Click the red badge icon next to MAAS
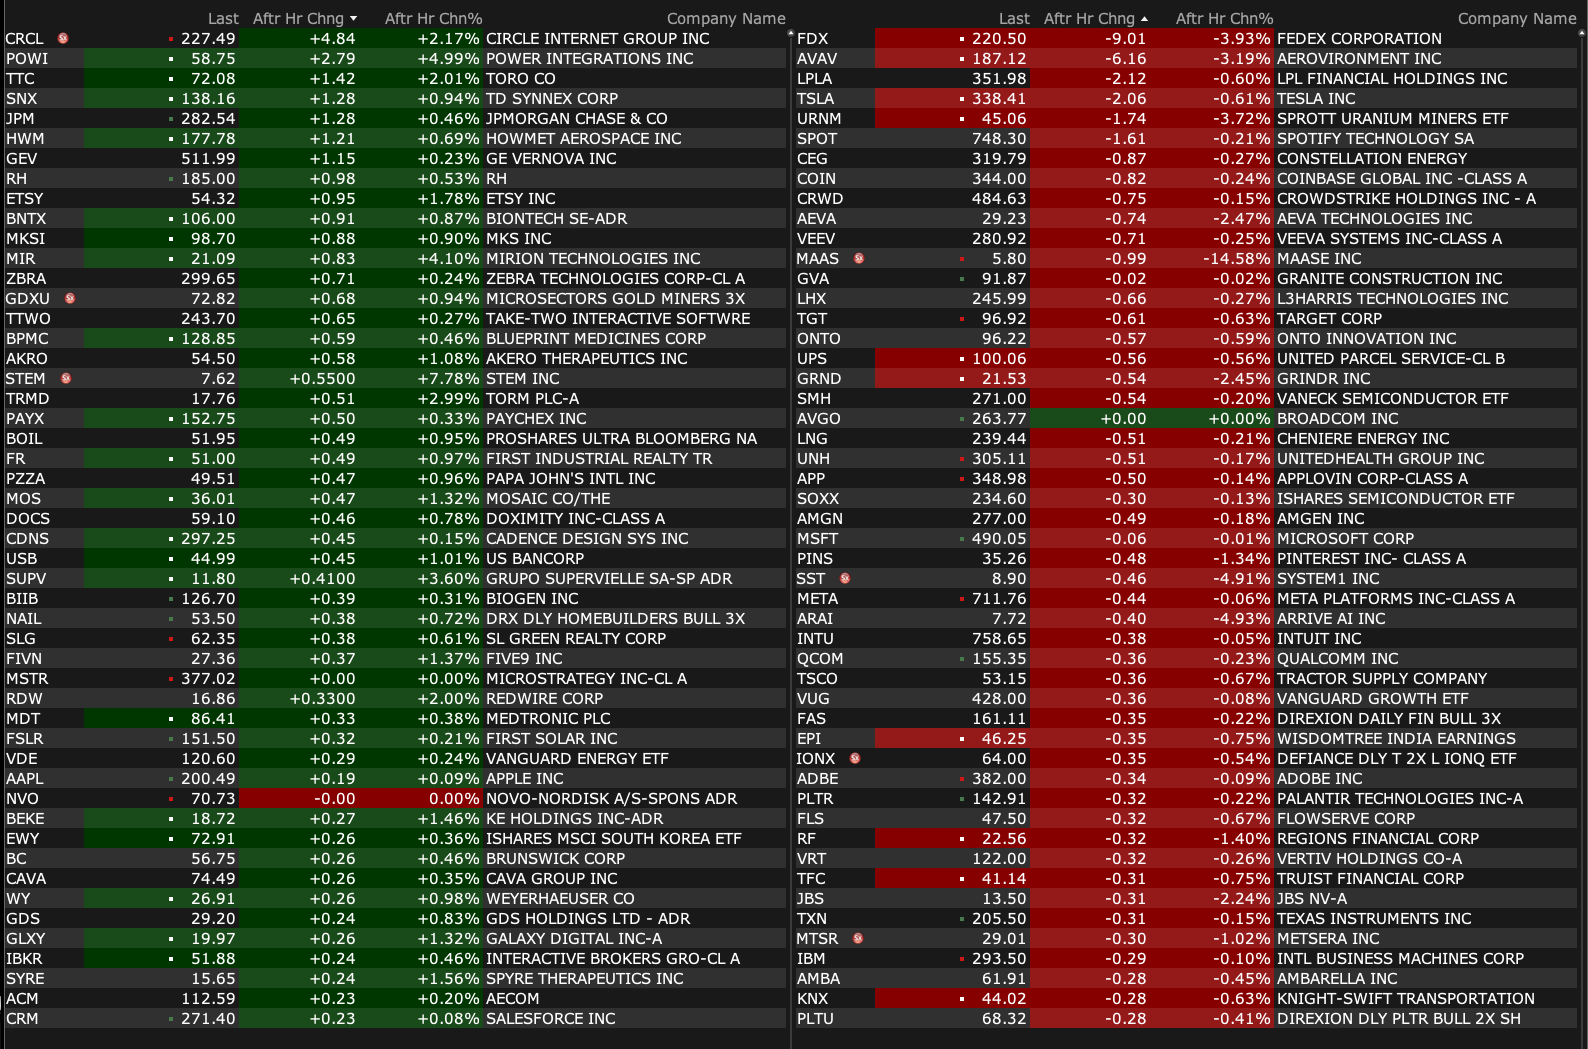1588x1049 pixels. tap(859, 259)
